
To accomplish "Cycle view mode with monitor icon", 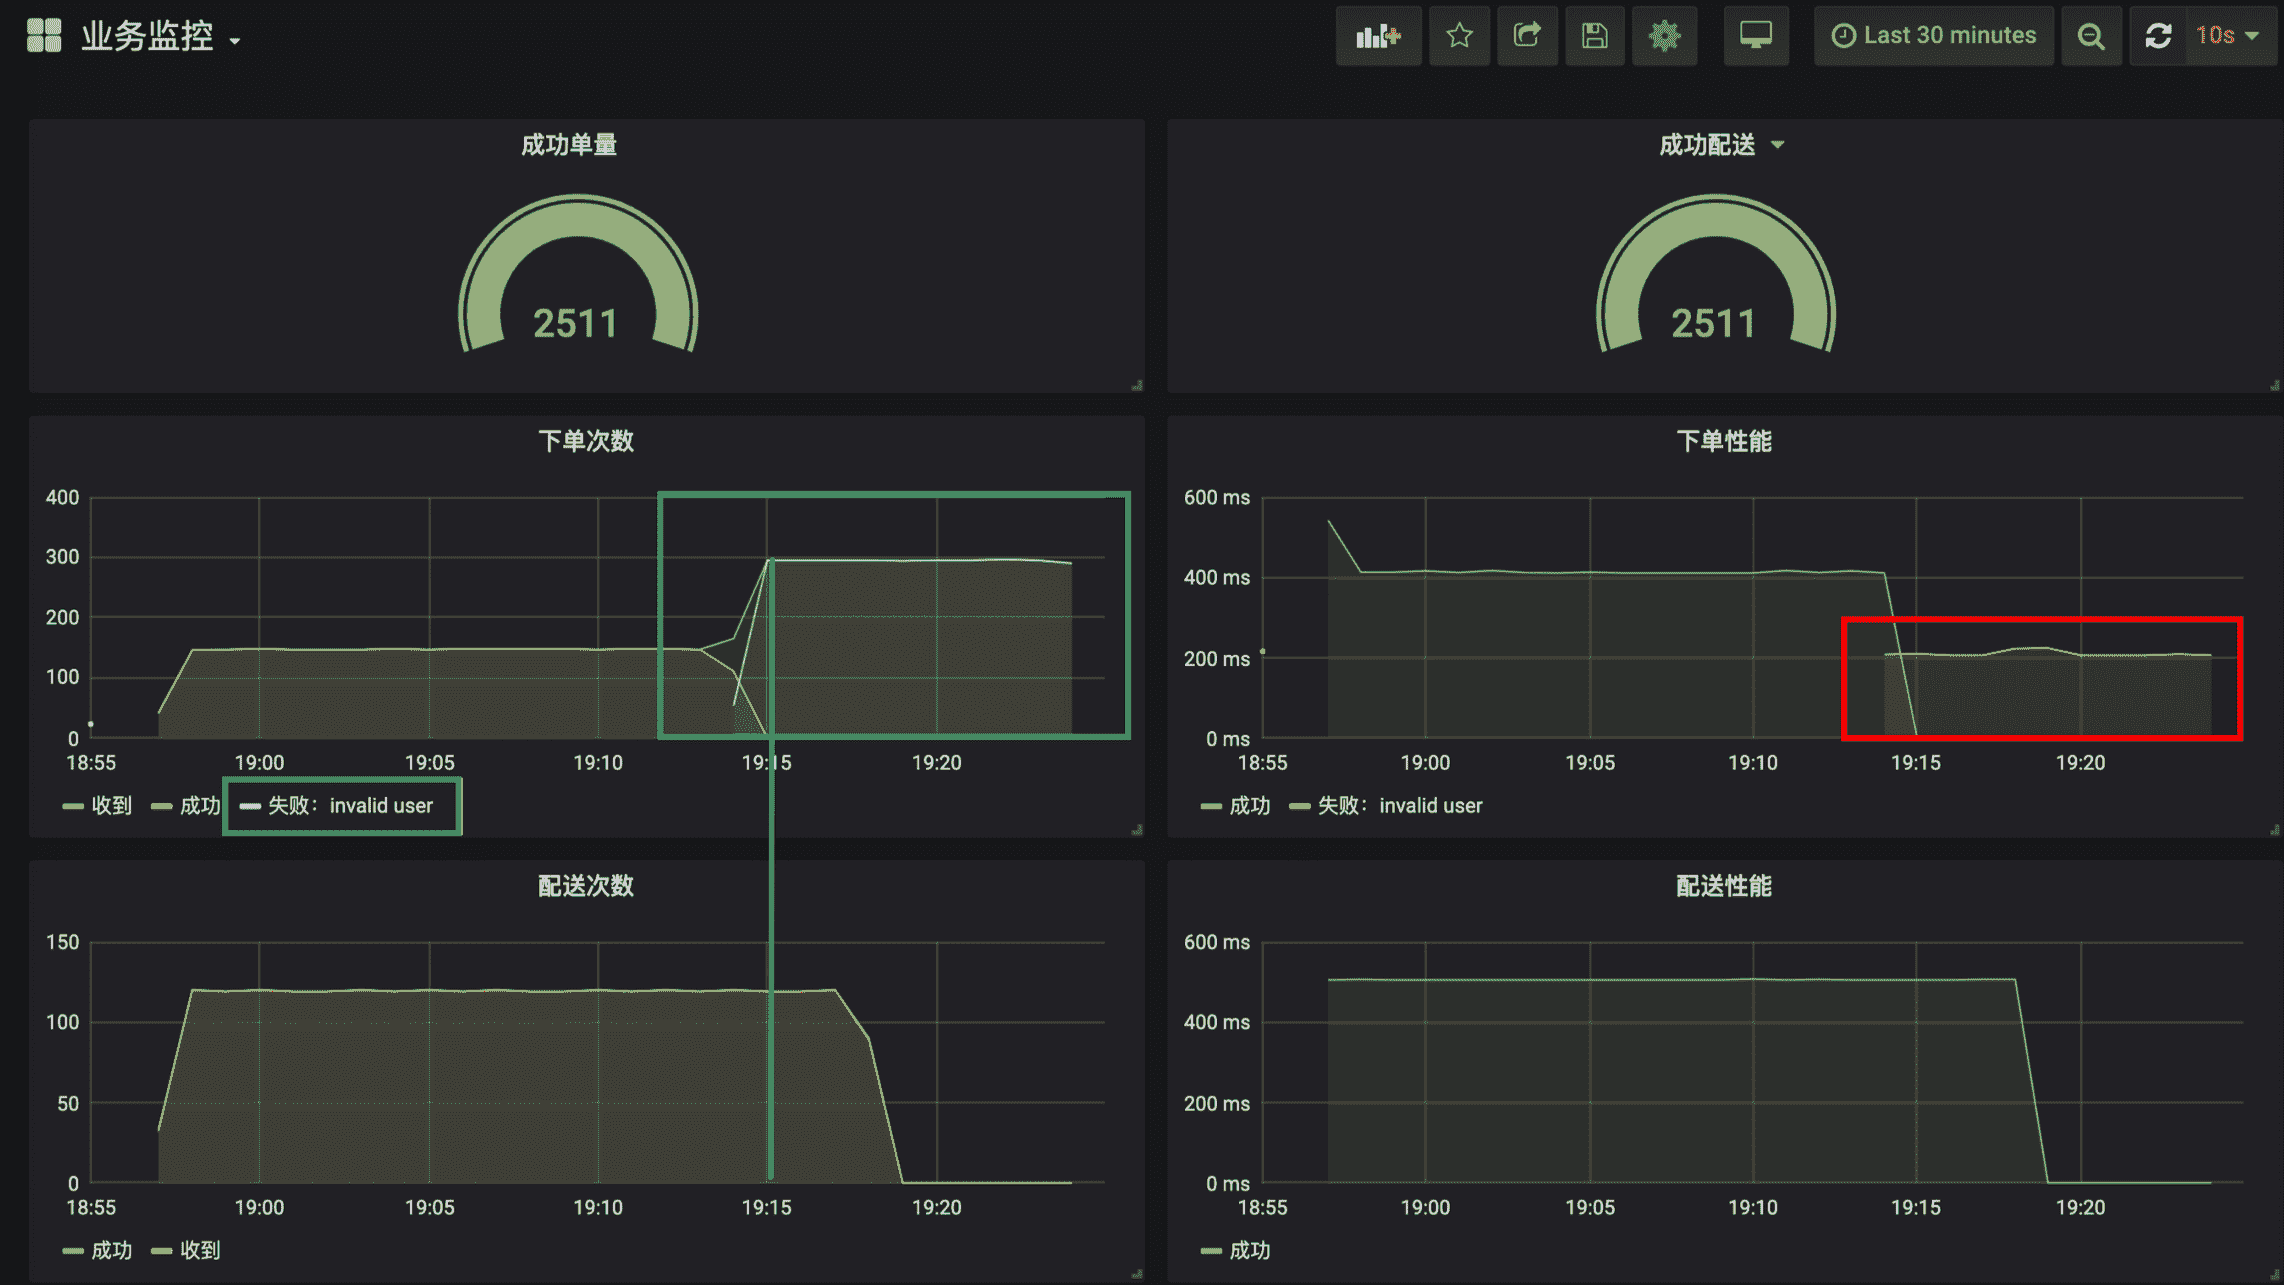I will 1755,36.
